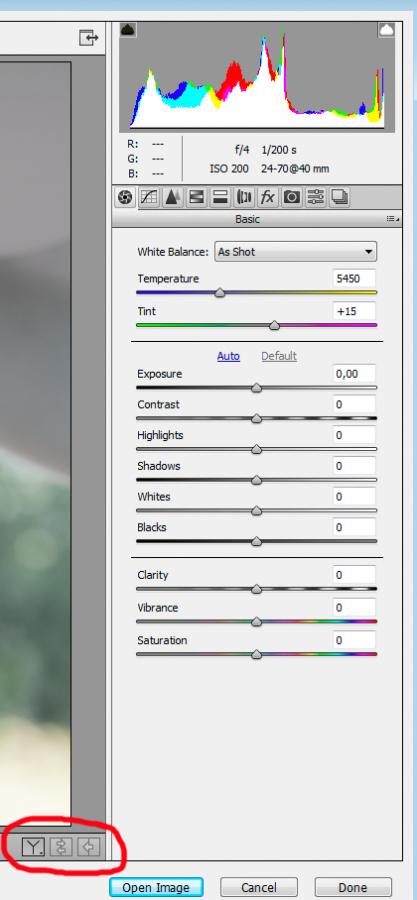
Task: Click the f/4 aperture text
Action: coord(242,150)
